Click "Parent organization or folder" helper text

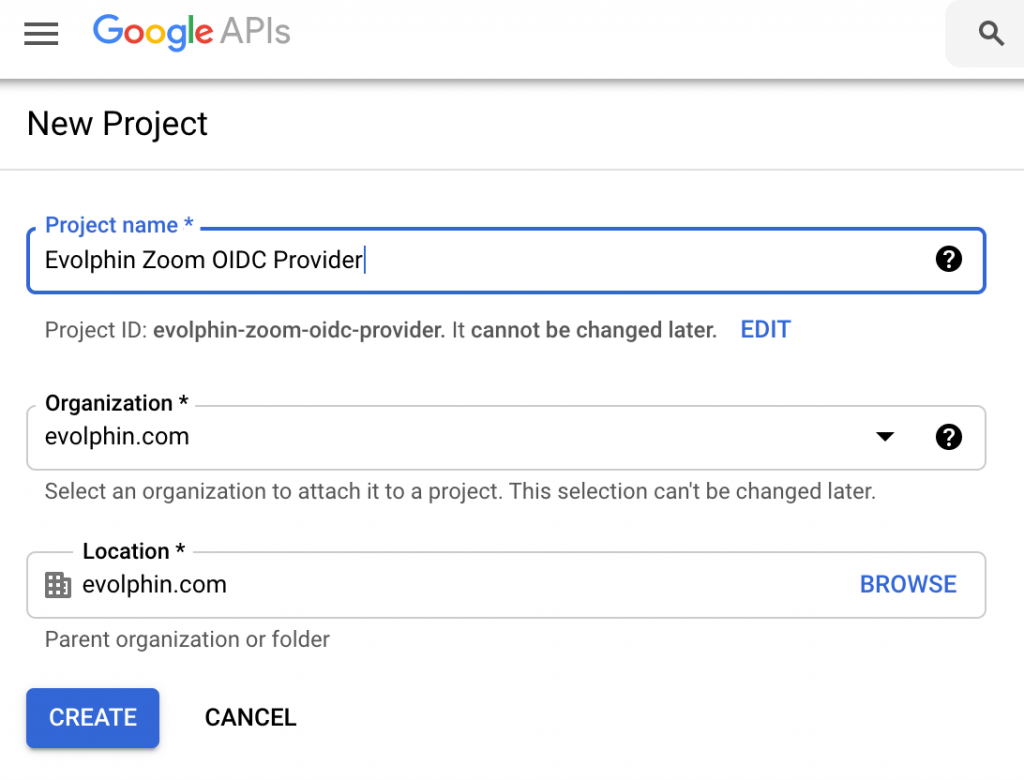coord(187,639)
